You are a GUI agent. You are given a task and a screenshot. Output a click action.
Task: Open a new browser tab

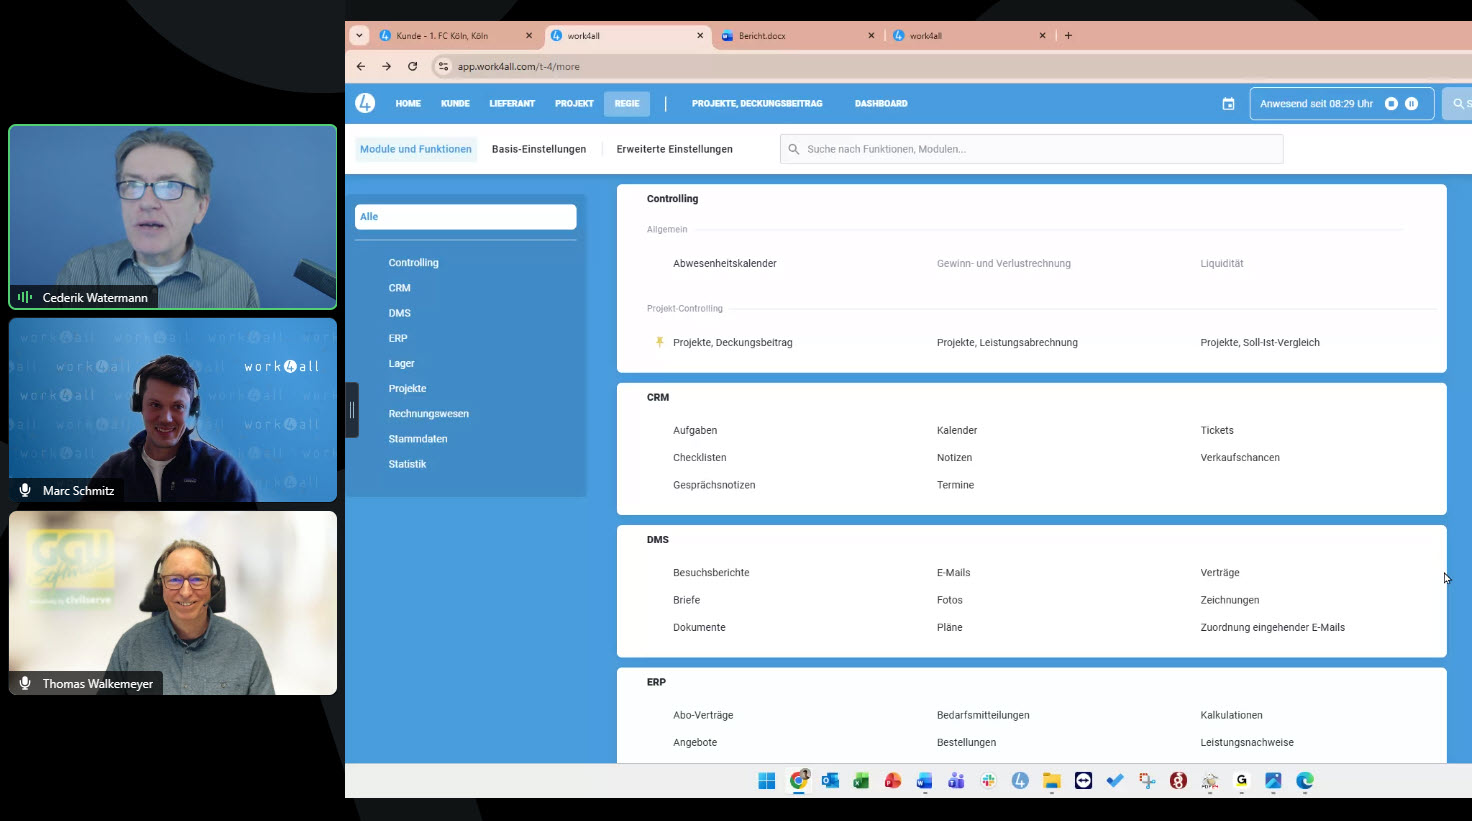1068,35
